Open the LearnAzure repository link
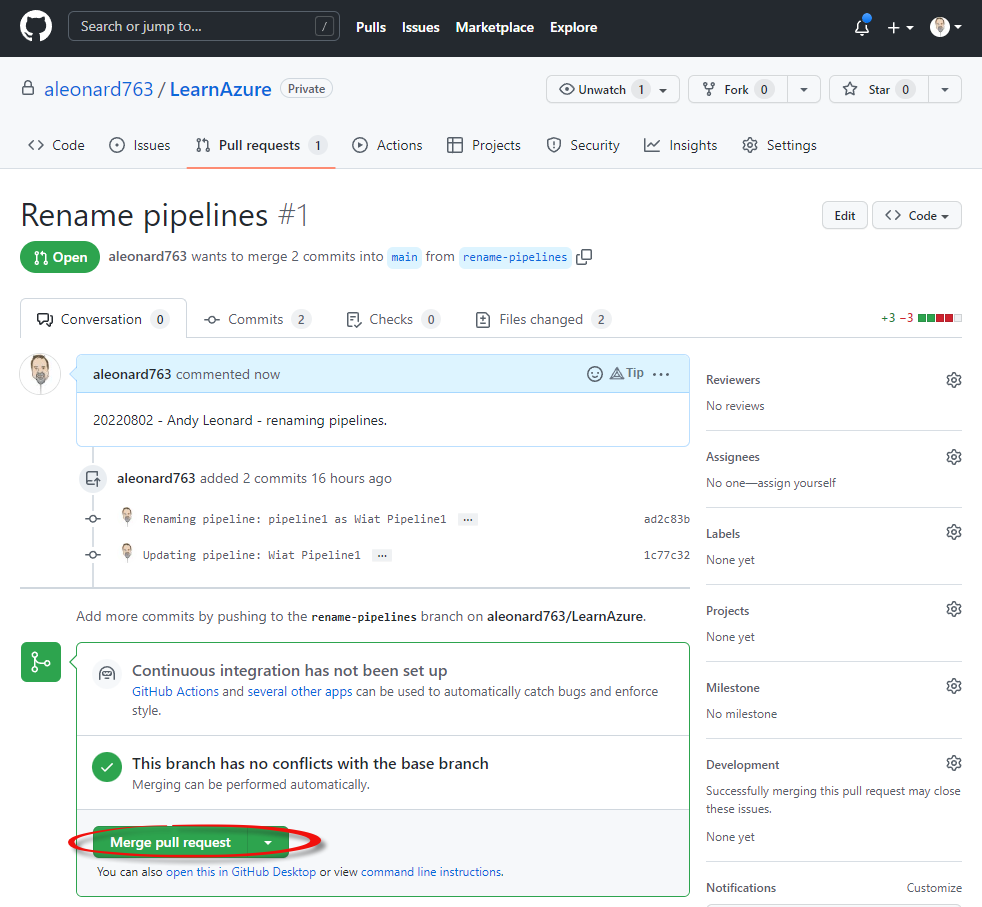The image size is (982, 907). 220,89
